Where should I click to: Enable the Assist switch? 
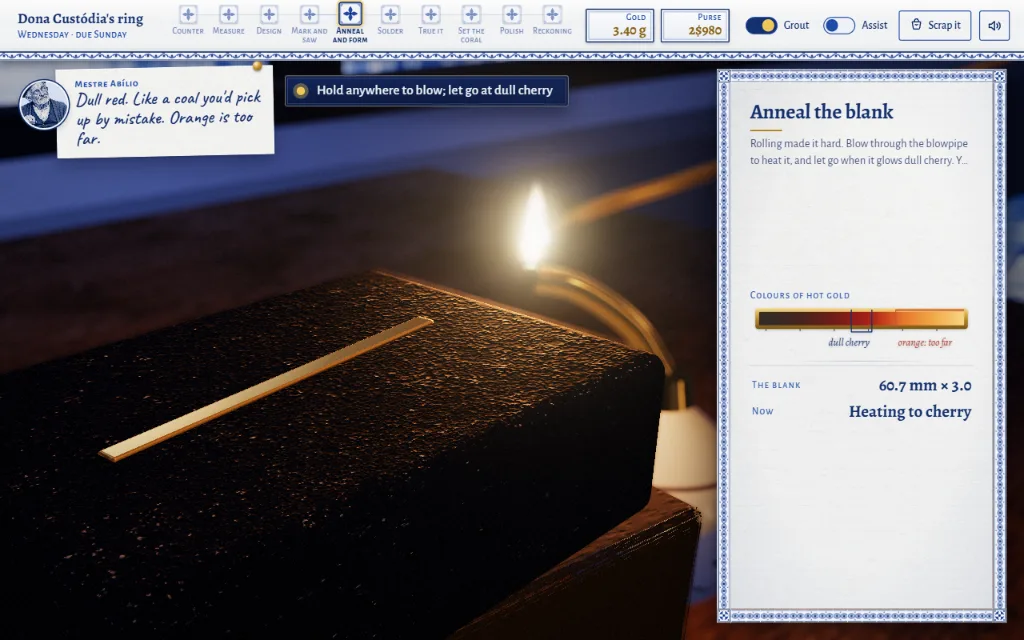click(839, 25)
